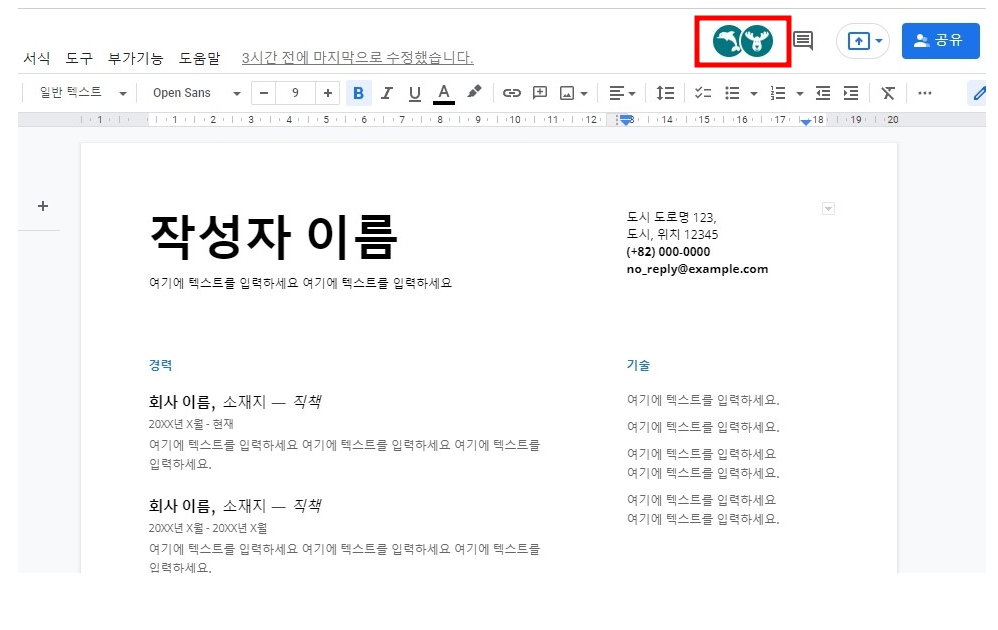Image resolution: width=998 pixels, height=630 pixels.
Task: Open the comment history icon
Action: pyautogui.click(x=803, y=41)
